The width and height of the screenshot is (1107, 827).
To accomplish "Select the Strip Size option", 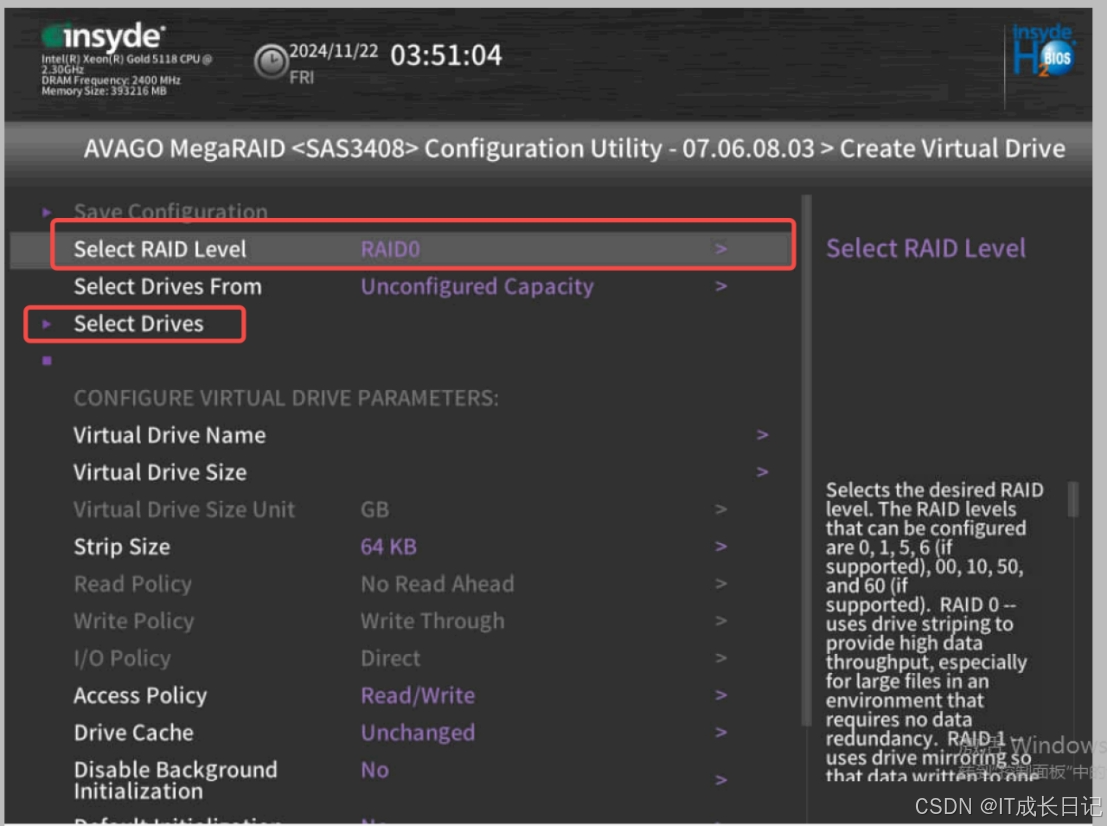I will pyautogui.click(x=122, y=547).
